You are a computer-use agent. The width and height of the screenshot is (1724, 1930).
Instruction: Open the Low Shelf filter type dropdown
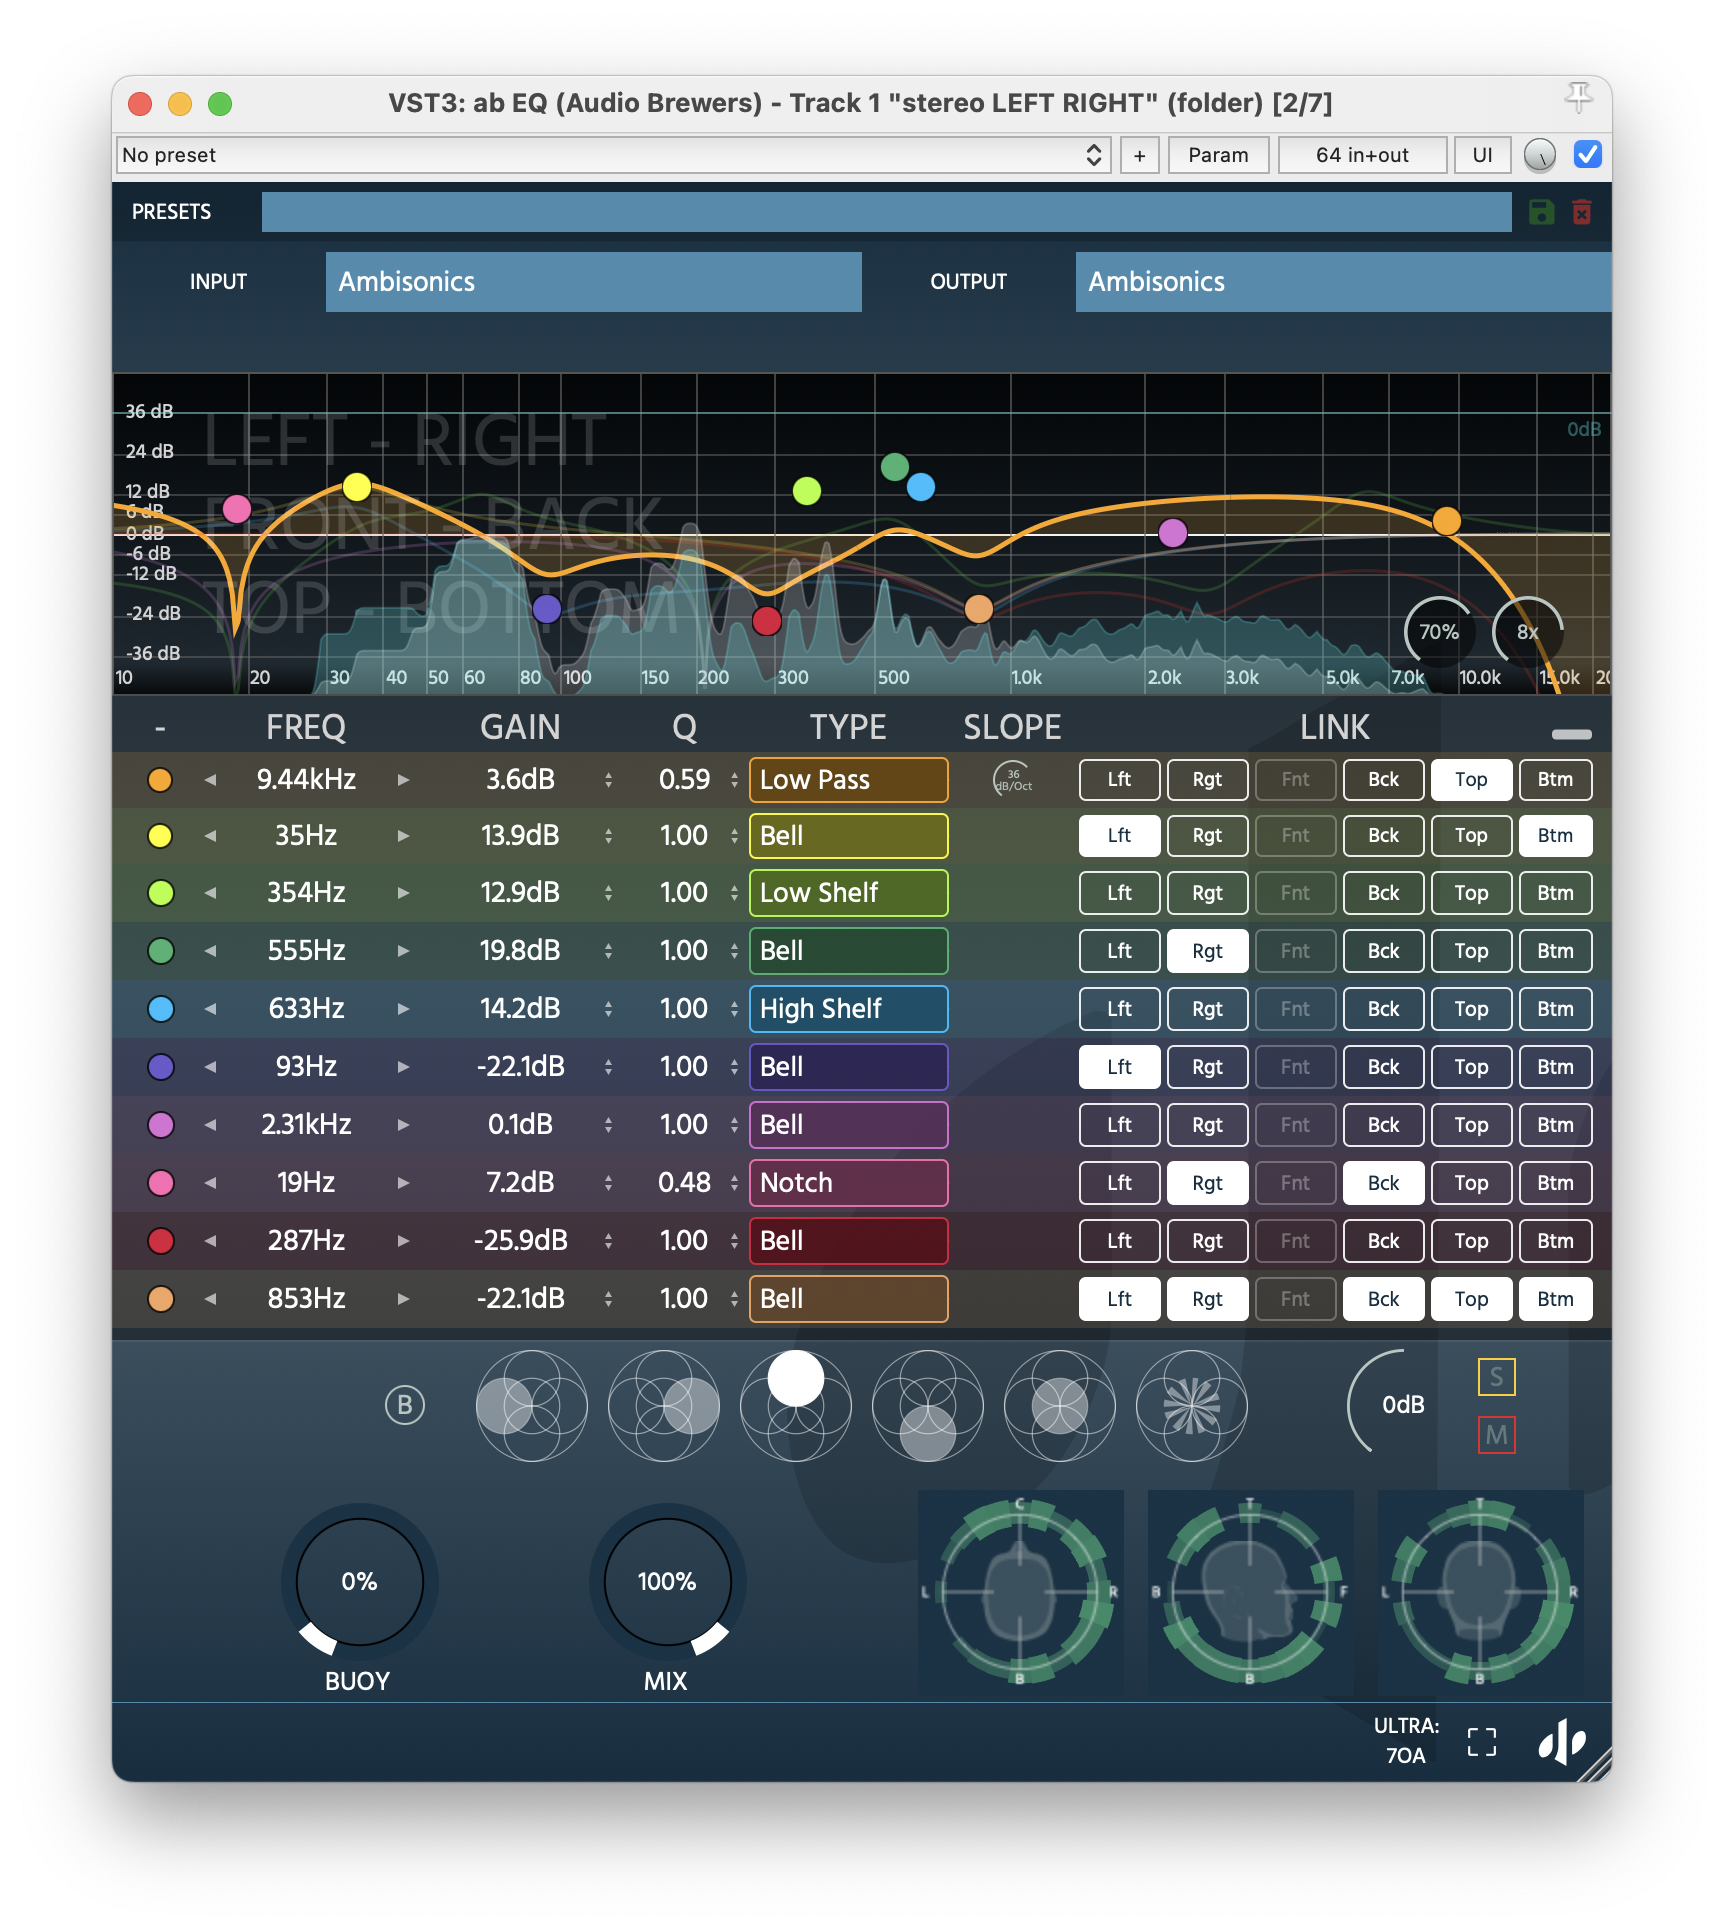pos(848,893)
